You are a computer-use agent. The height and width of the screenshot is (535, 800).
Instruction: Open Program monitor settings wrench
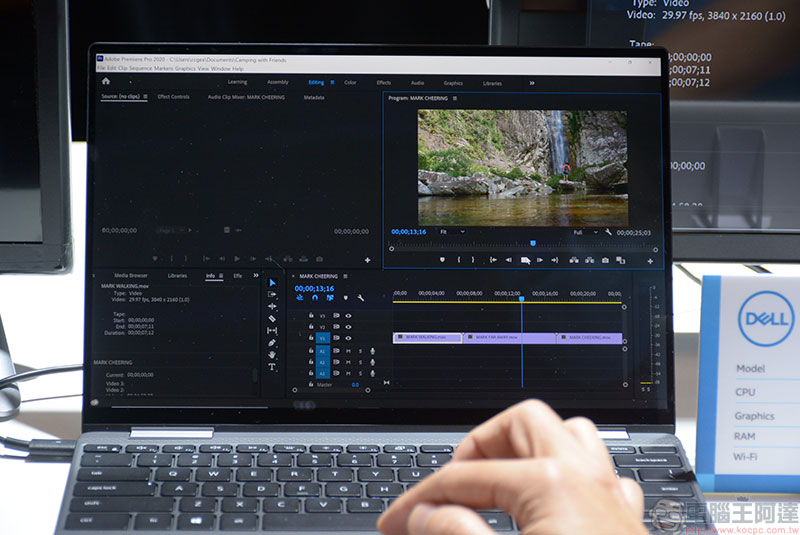pos(608,232)
